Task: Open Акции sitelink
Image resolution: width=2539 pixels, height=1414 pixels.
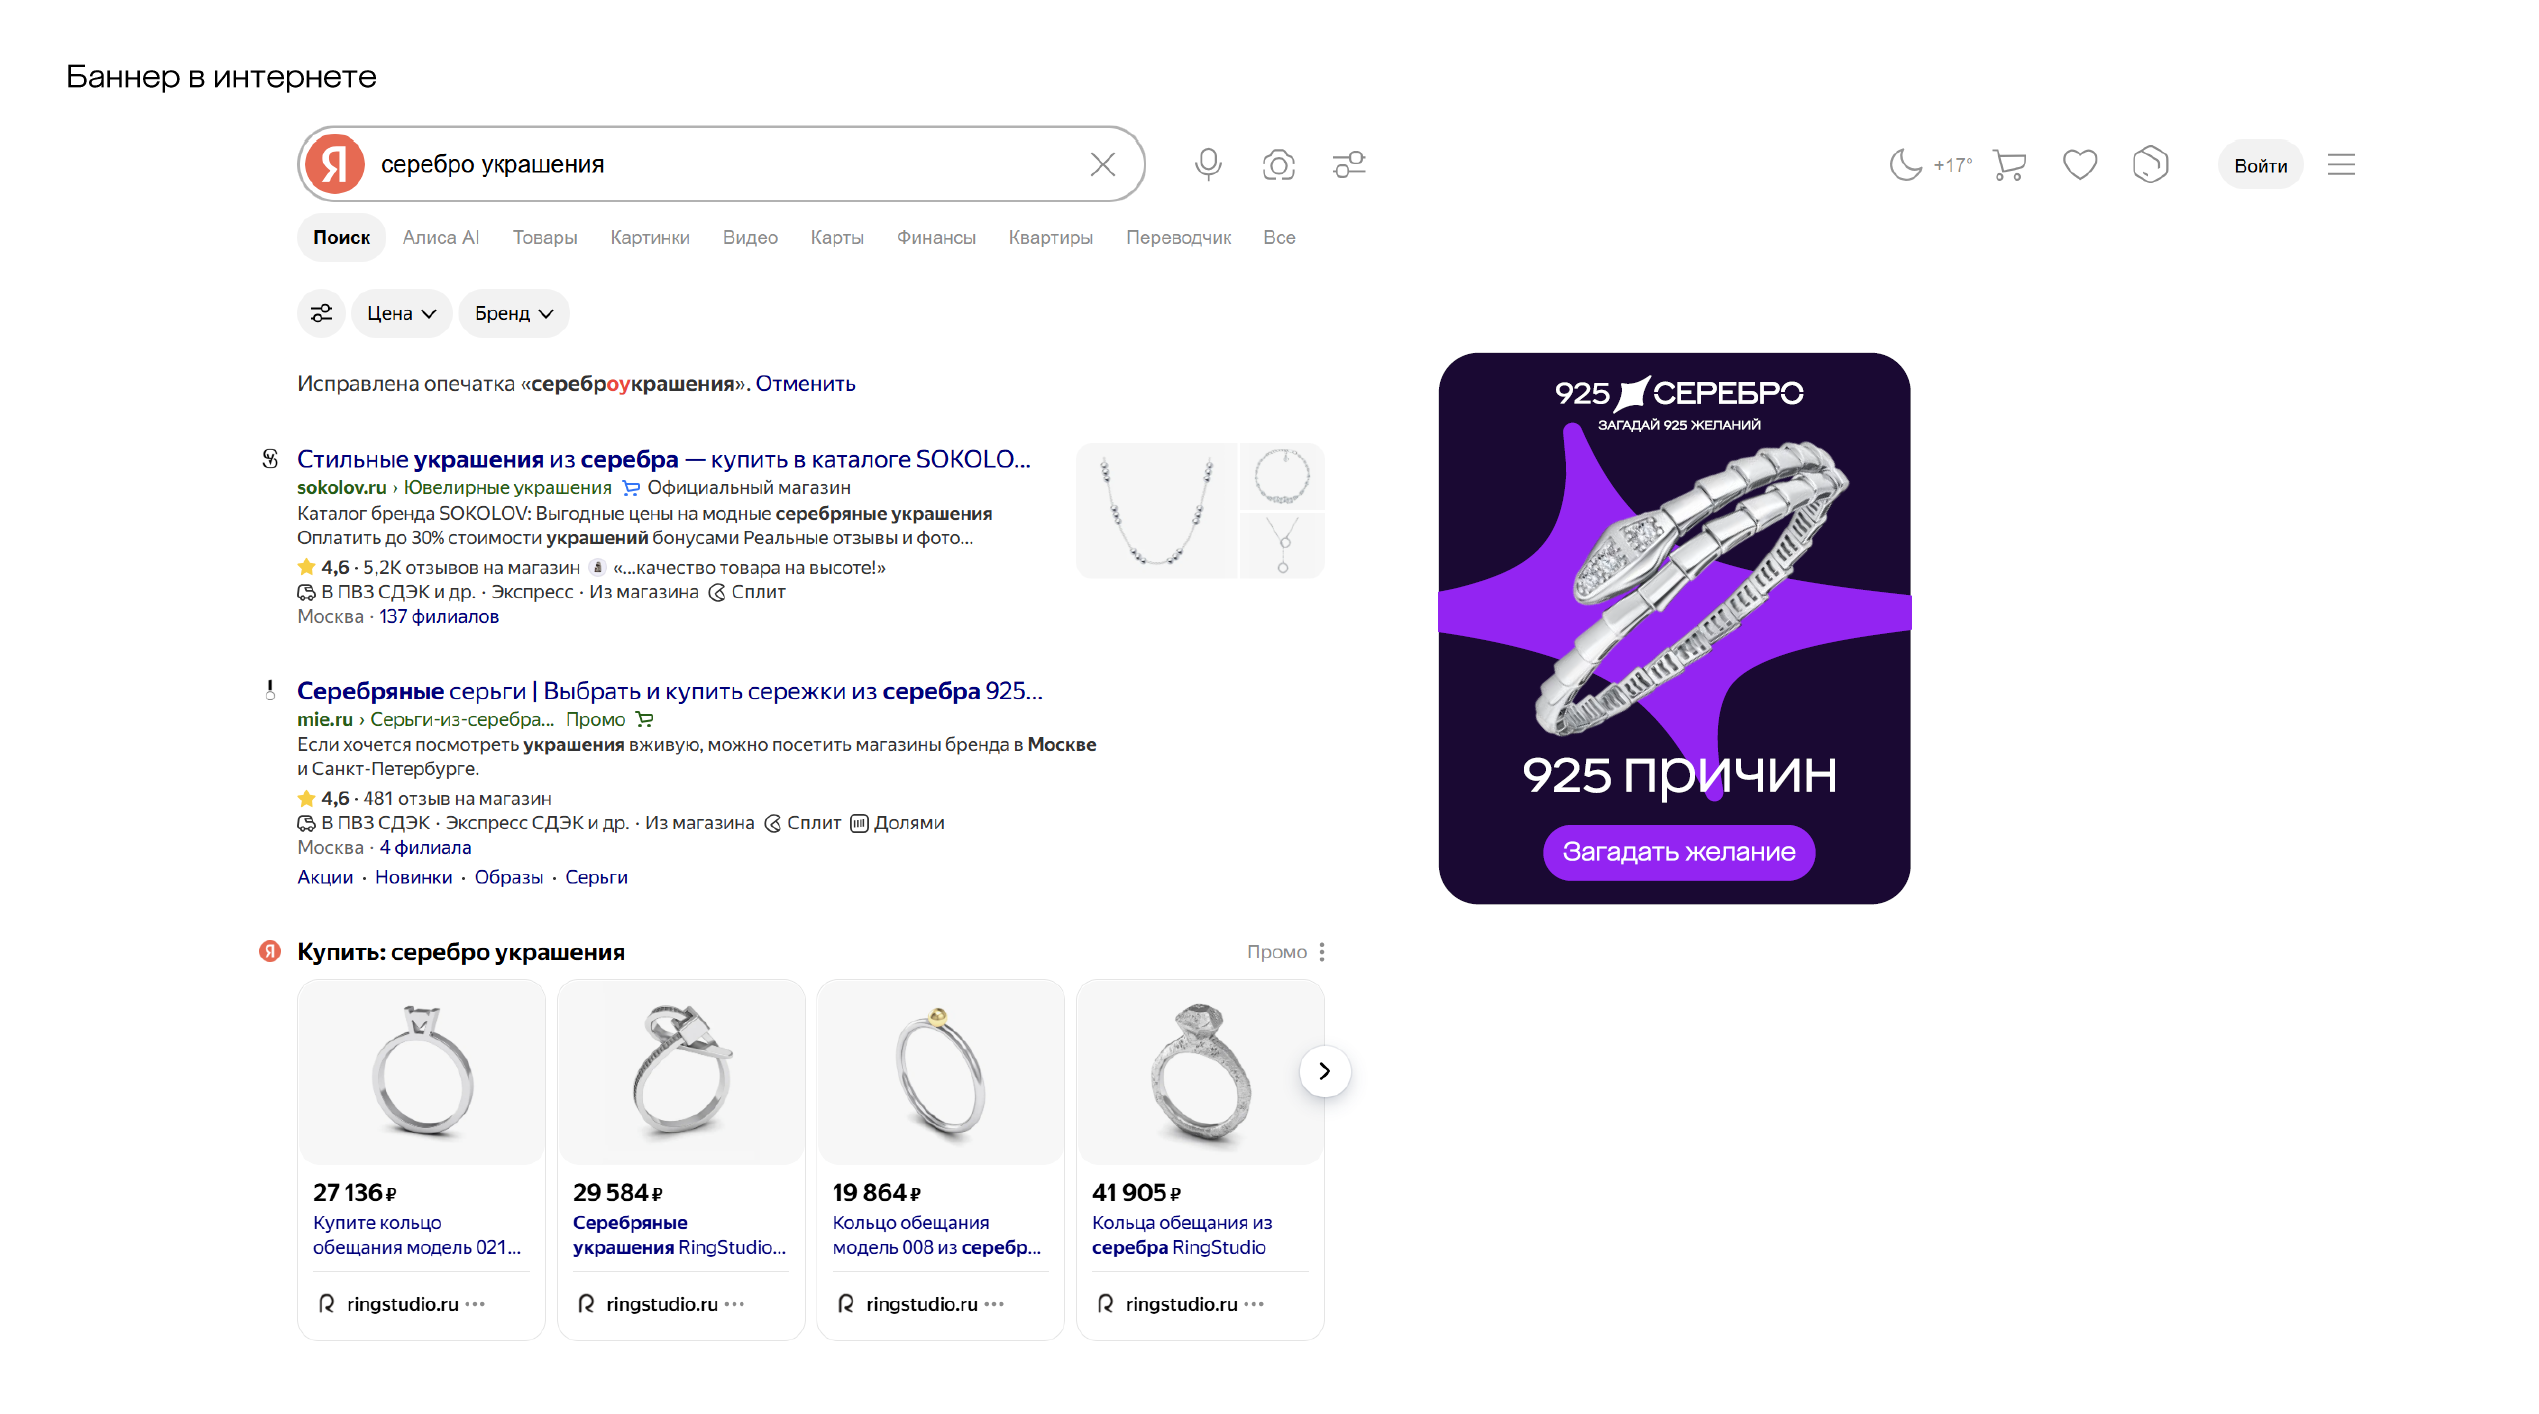Action: pos(325,877)
